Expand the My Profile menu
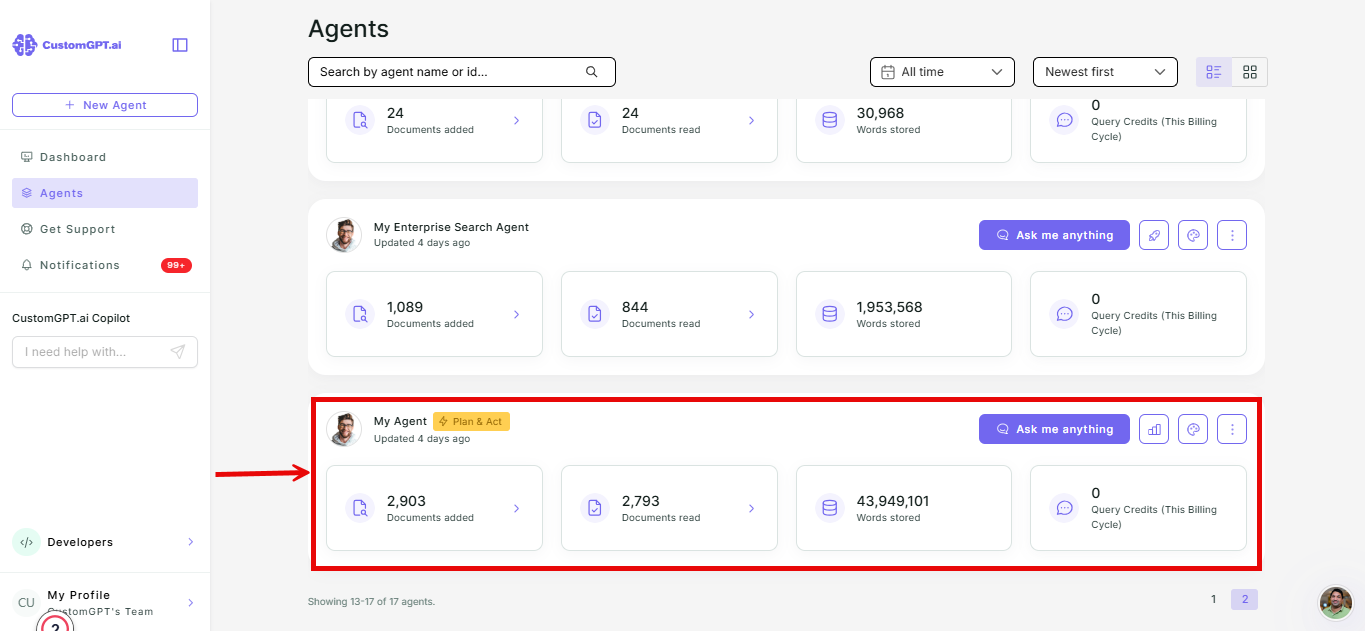 click(x=105, y=602)
